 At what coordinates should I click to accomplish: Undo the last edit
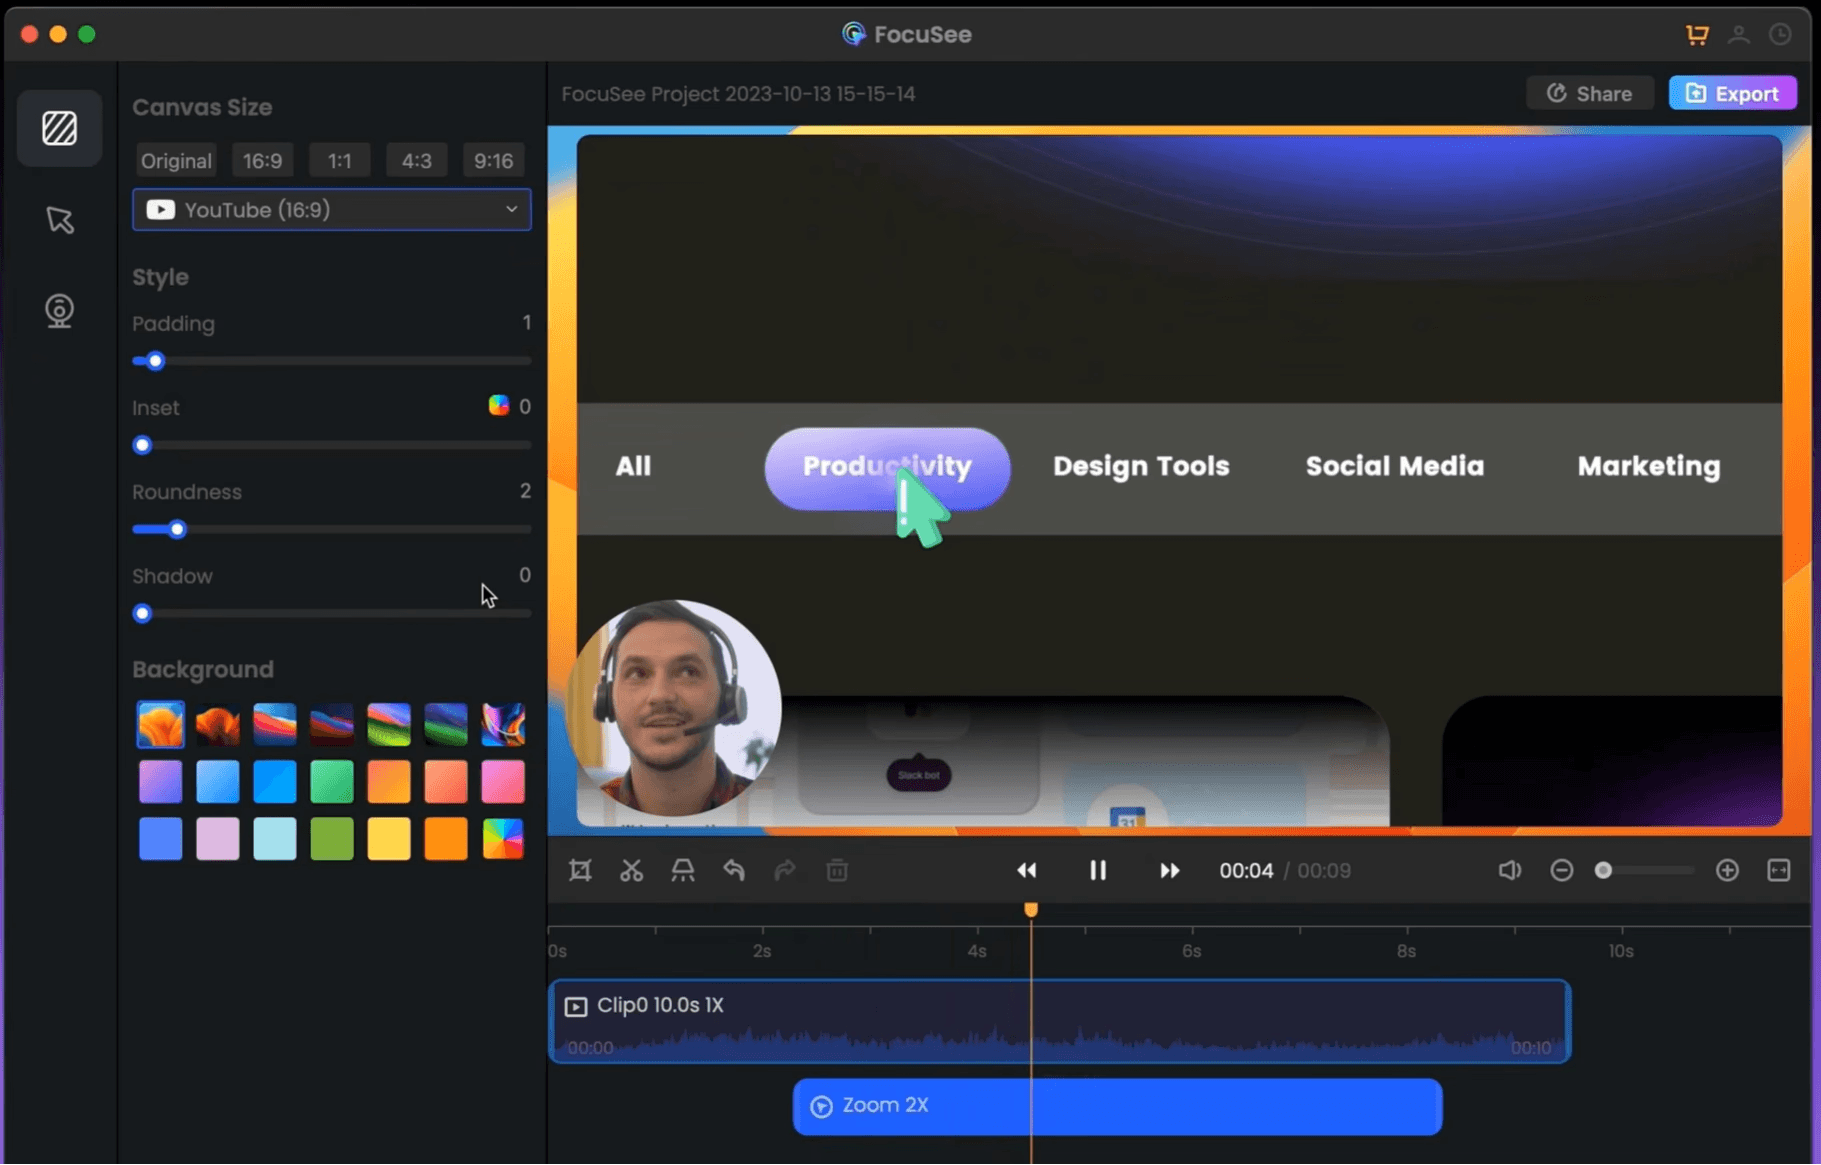[734, 871]
